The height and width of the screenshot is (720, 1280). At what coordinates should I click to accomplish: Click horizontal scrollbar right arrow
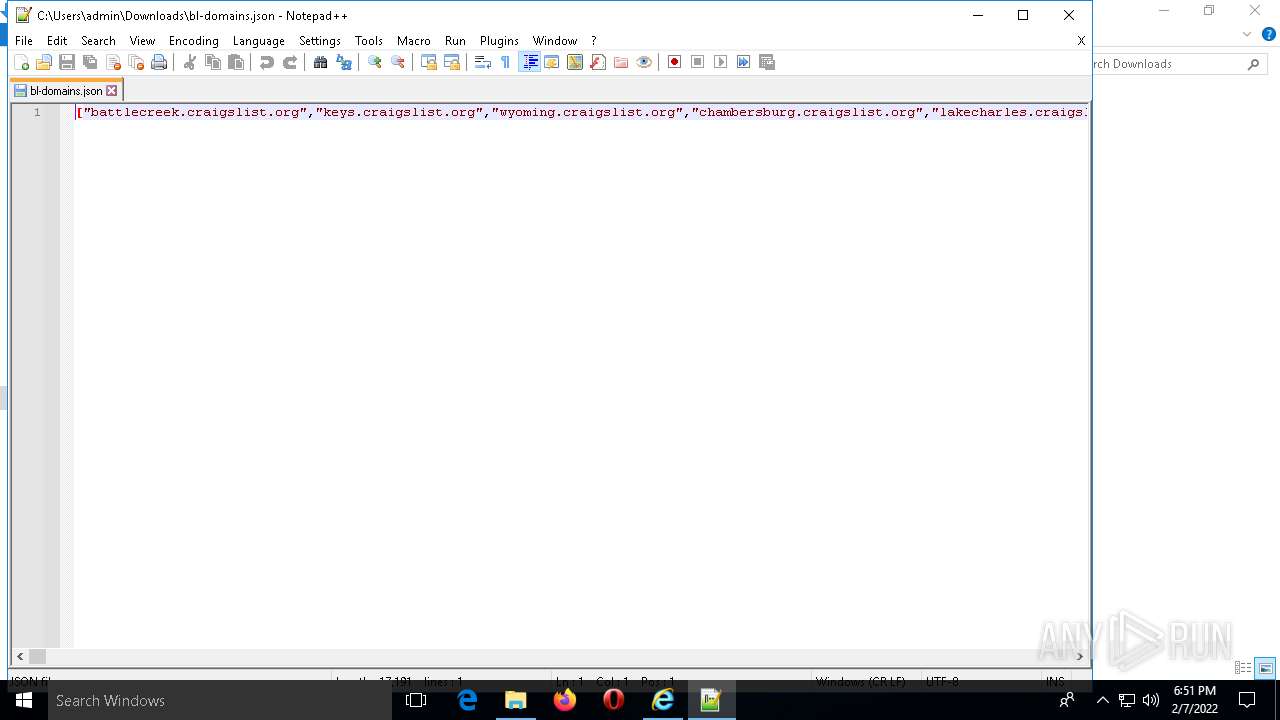tap(1079, 656)
